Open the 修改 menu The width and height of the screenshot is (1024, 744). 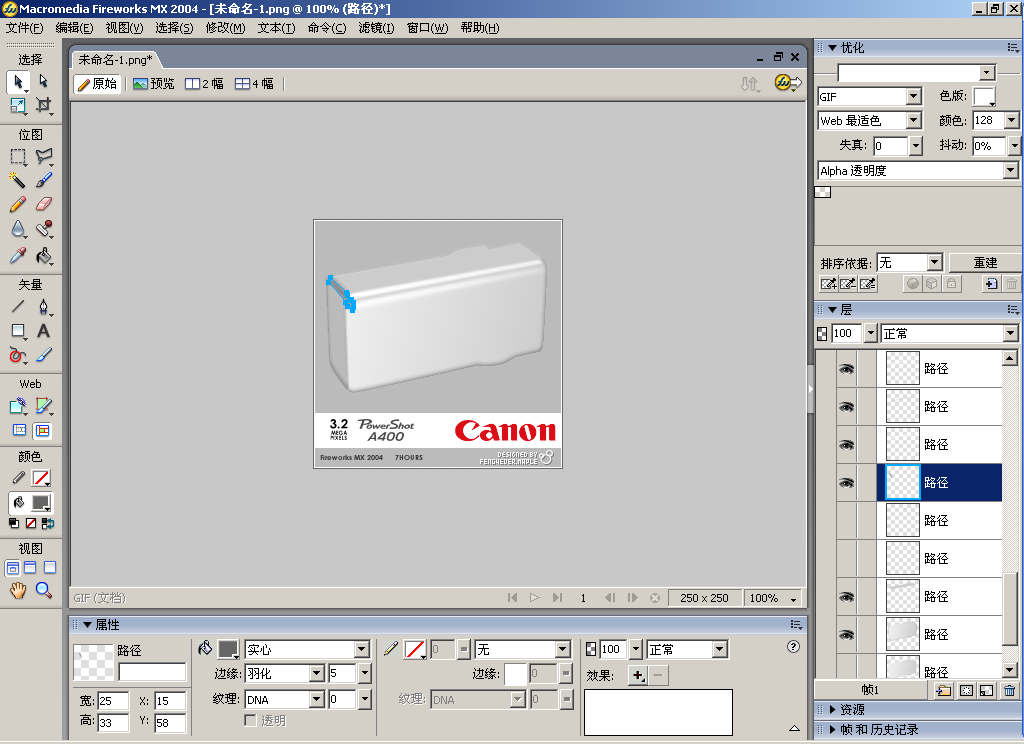[225, 28]
